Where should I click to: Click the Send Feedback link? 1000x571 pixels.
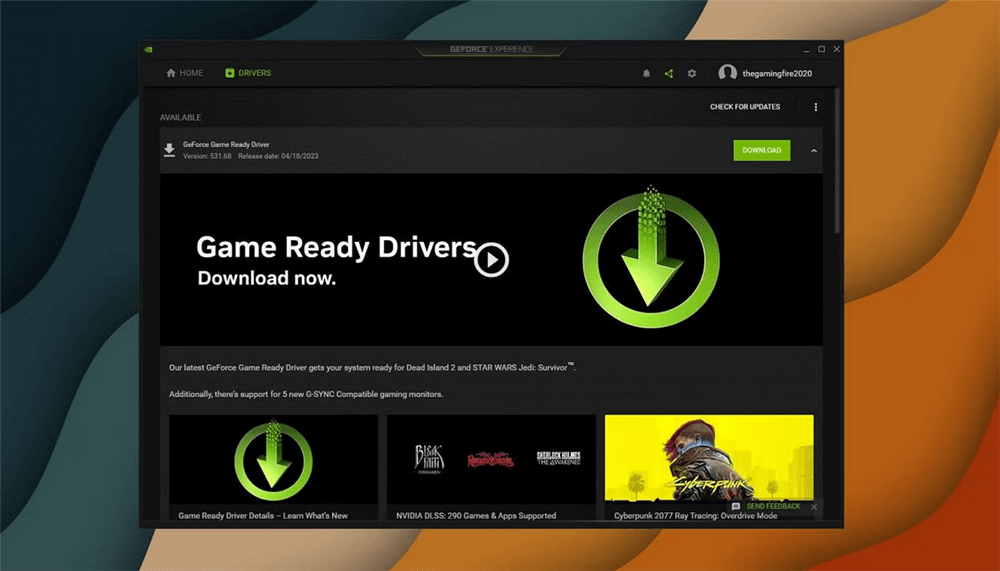pyautogui.click(x=772, y=507)
